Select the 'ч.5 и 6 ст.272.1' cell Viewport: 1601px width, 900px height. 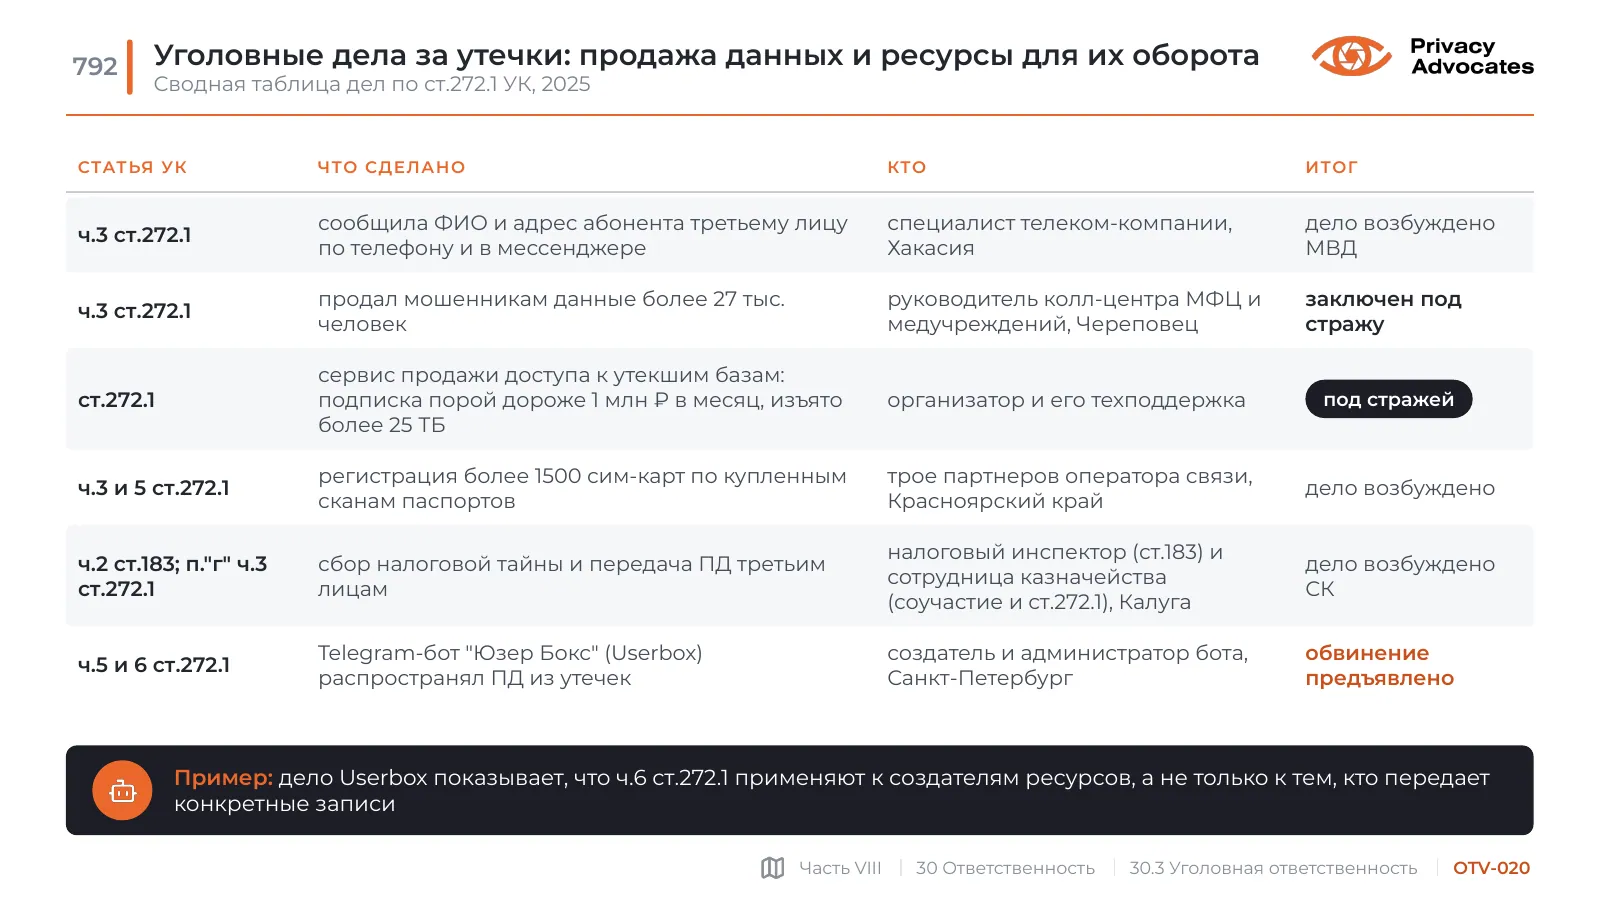tap(154, 665)
